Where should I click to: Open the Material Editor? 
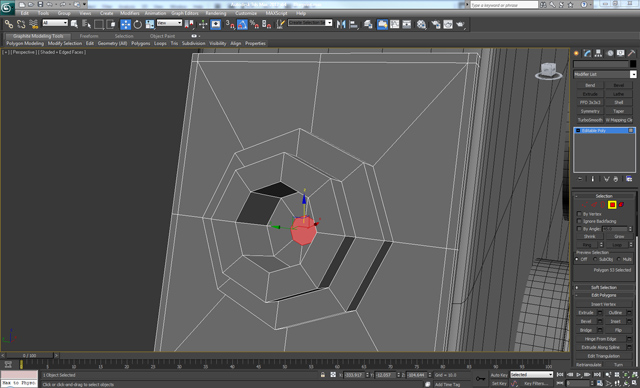[422, 24]
